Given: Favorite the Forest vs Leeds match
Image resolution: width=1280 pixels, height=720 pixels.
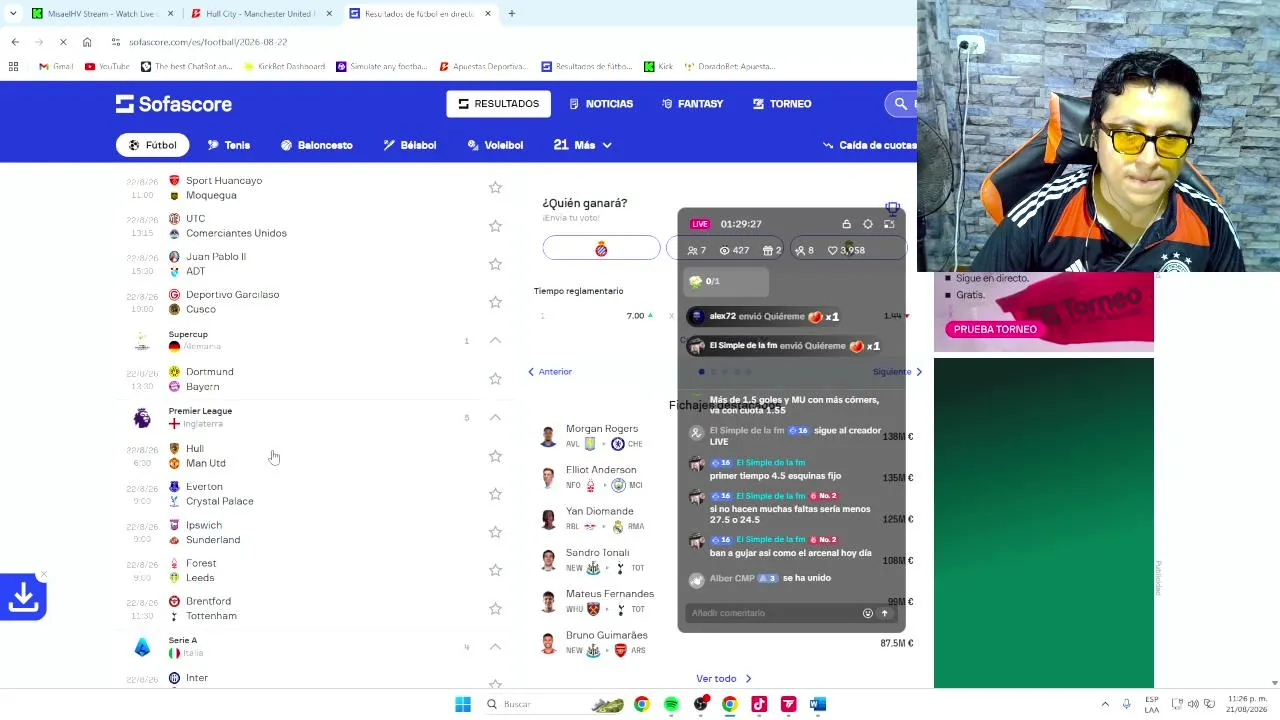Looking at the screenshot, I should pyautogui.click(x=495, y=570).
